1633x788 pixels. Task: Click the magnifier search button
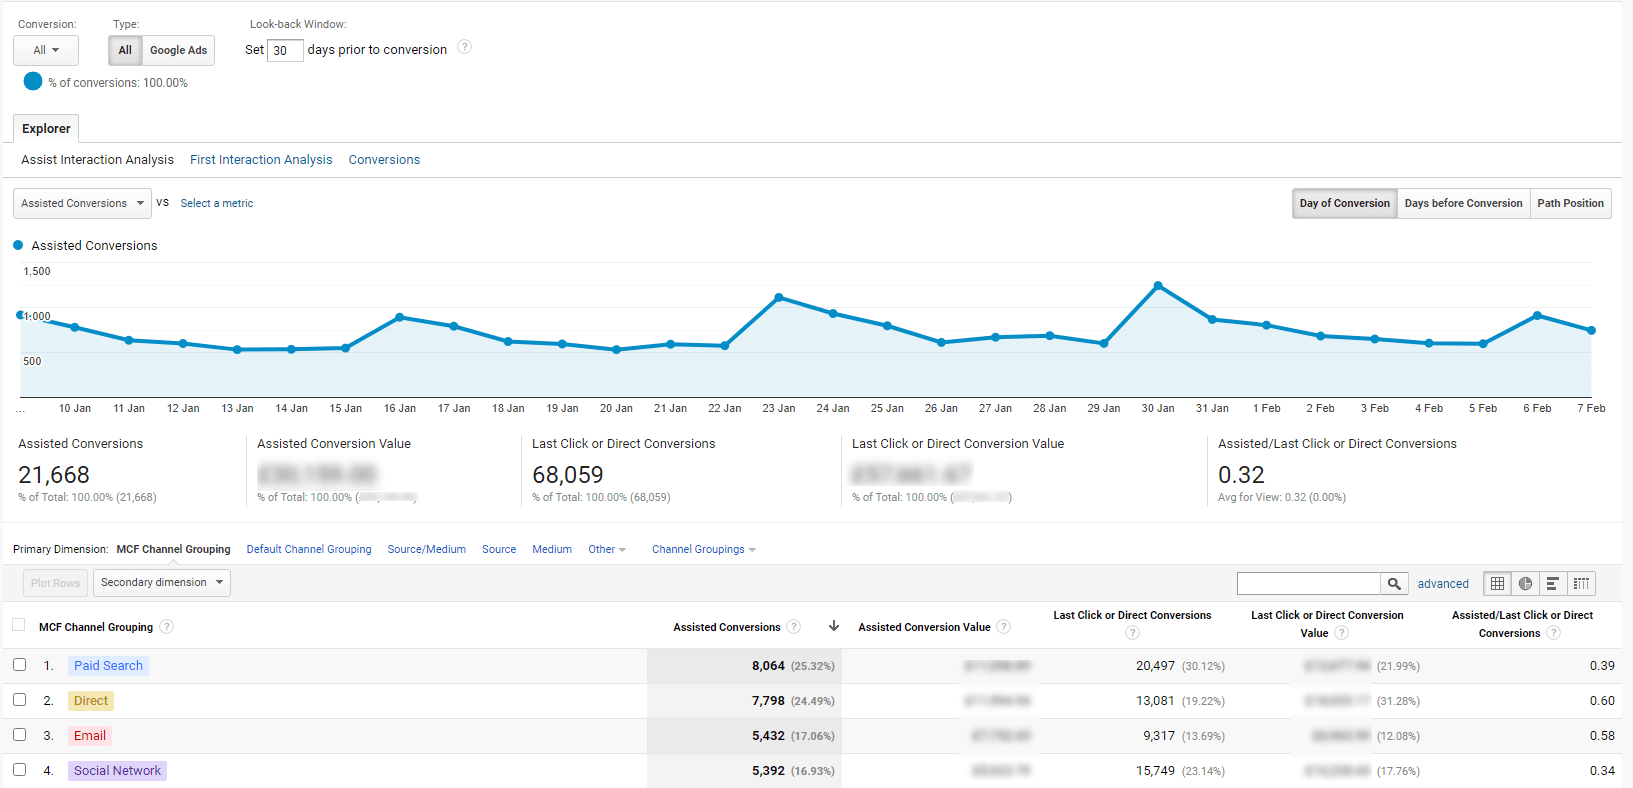point(1394,584)
